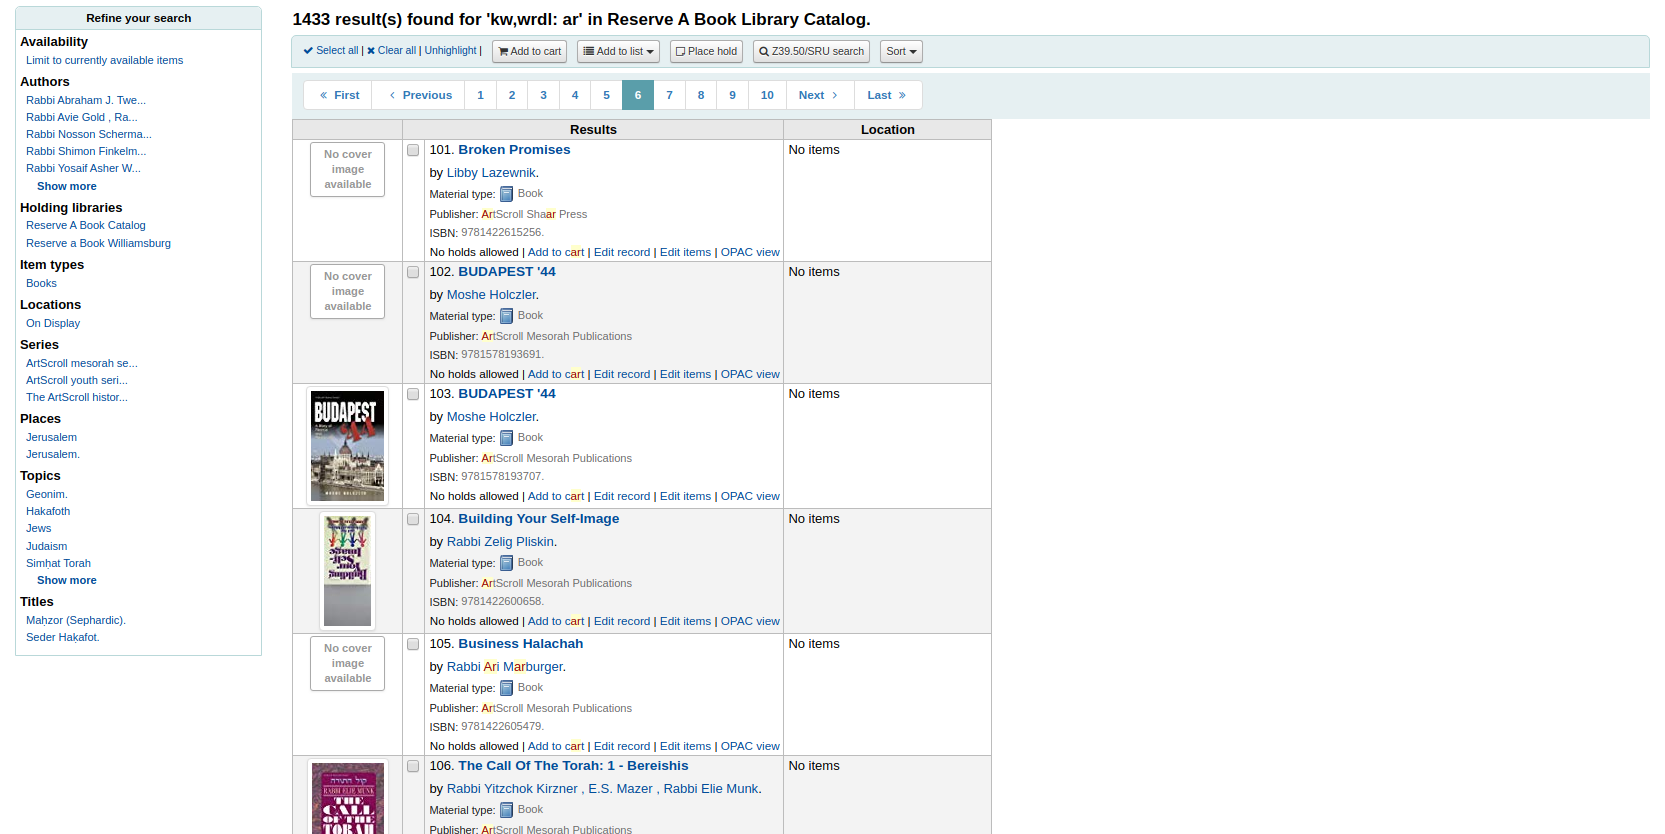The width and height of the screenshot is (1665, 834).
Task: Go to results page 7
Action: point(669,95)
